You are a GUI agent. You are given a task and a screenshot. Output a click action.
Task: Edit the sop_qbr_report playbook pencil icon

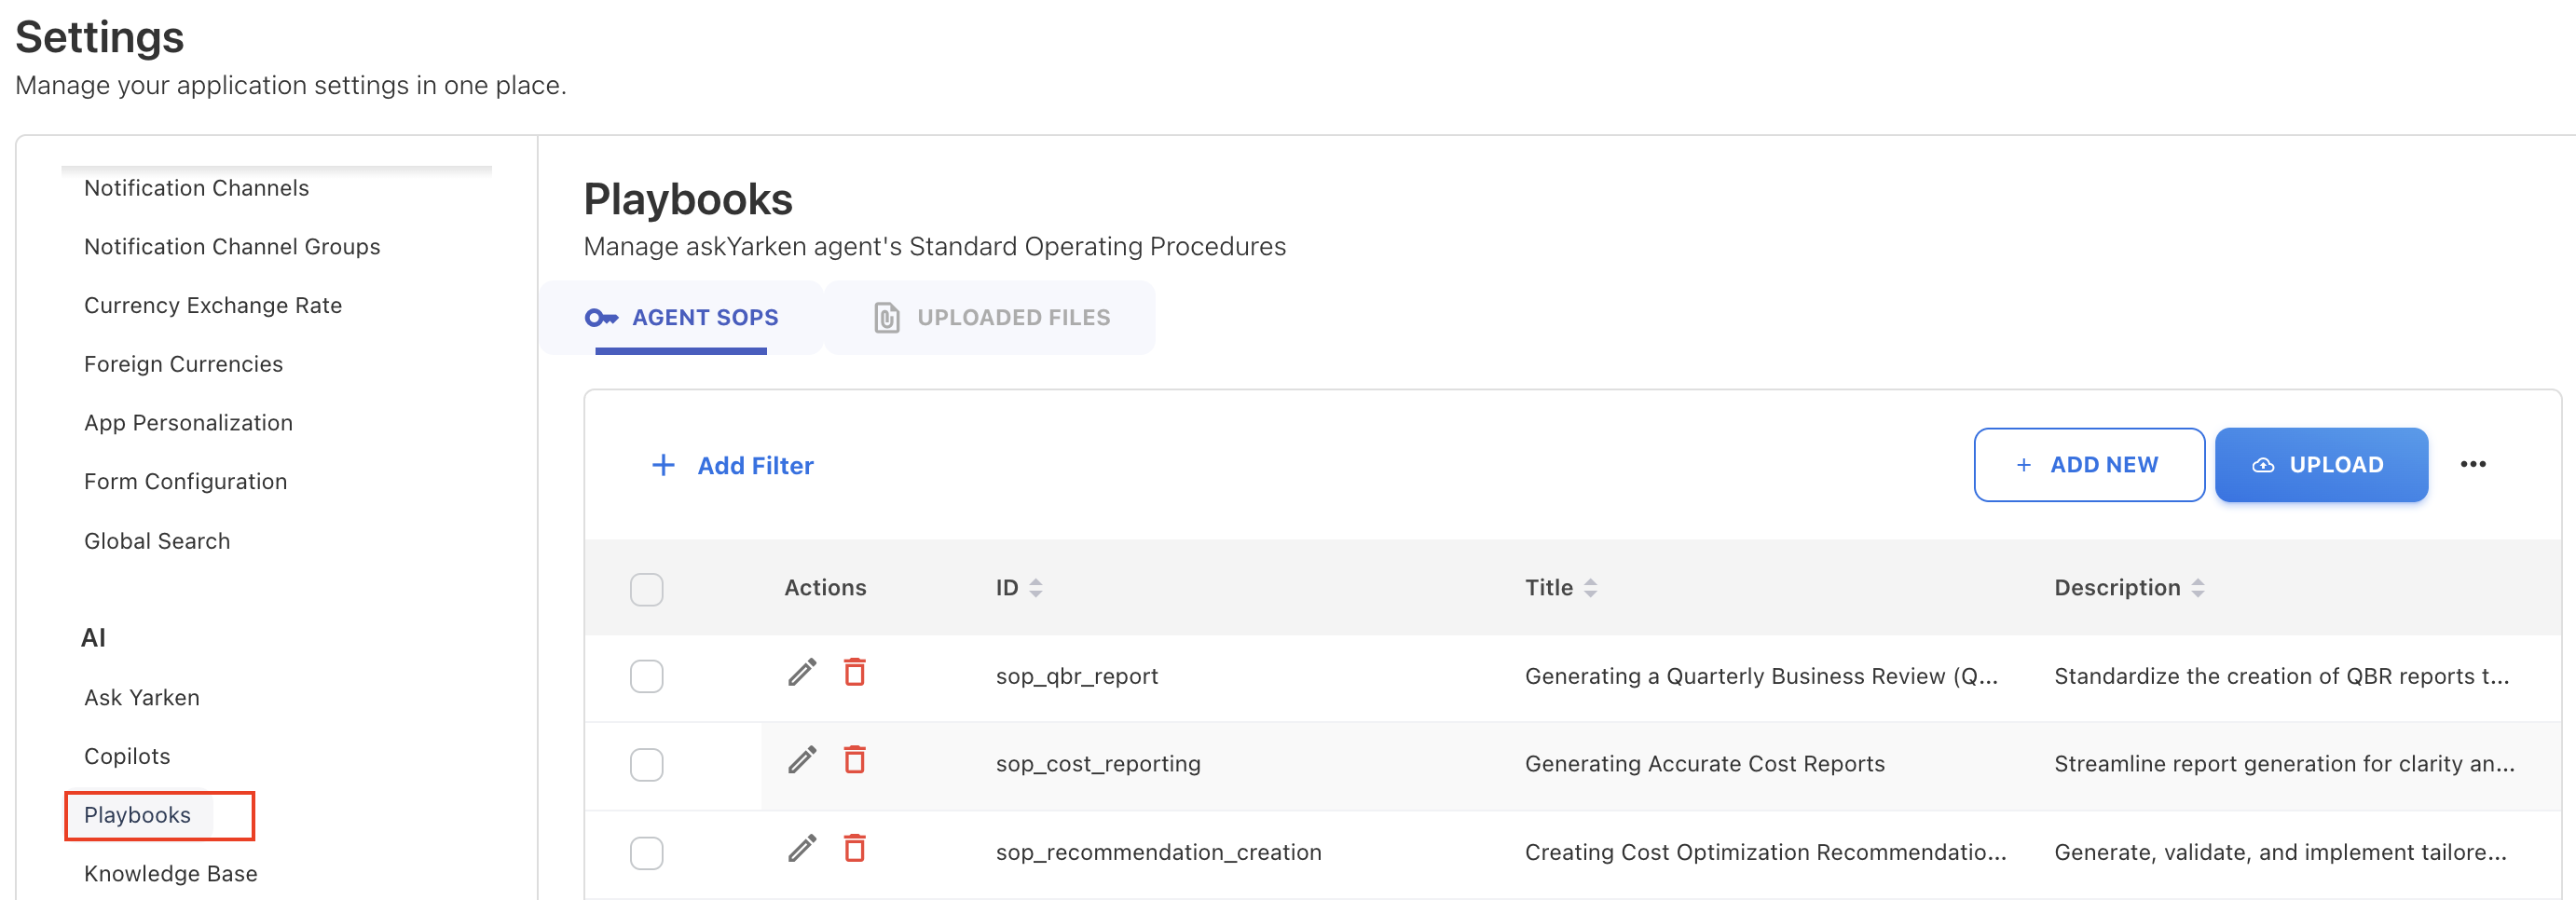point(801,673)
